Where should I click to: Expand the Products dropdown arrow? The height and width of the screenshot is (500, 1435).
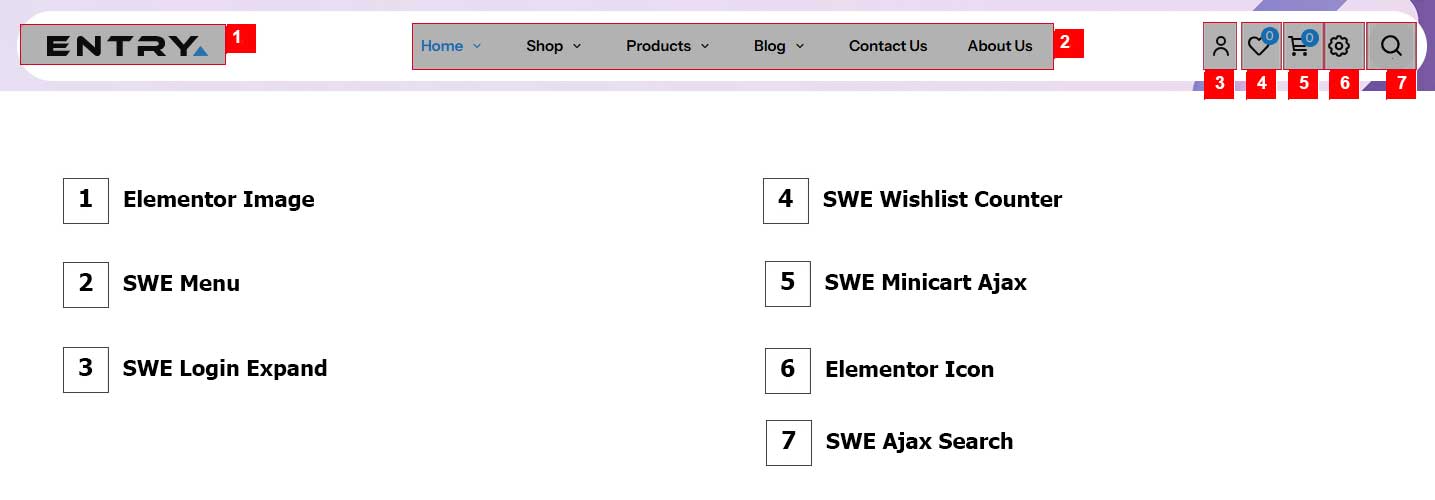click(705, 46)
